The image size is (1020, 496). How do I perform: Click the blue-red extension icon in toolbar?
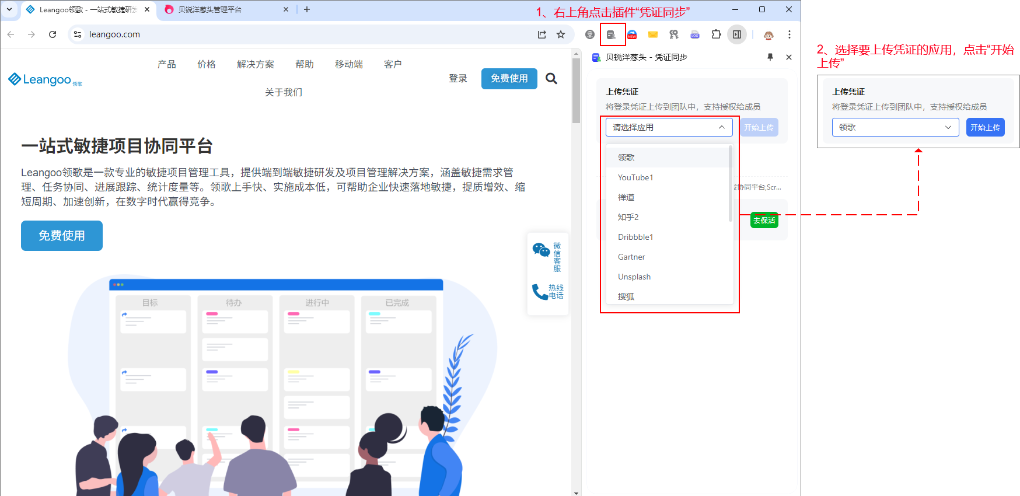click(x=632, y=34)
